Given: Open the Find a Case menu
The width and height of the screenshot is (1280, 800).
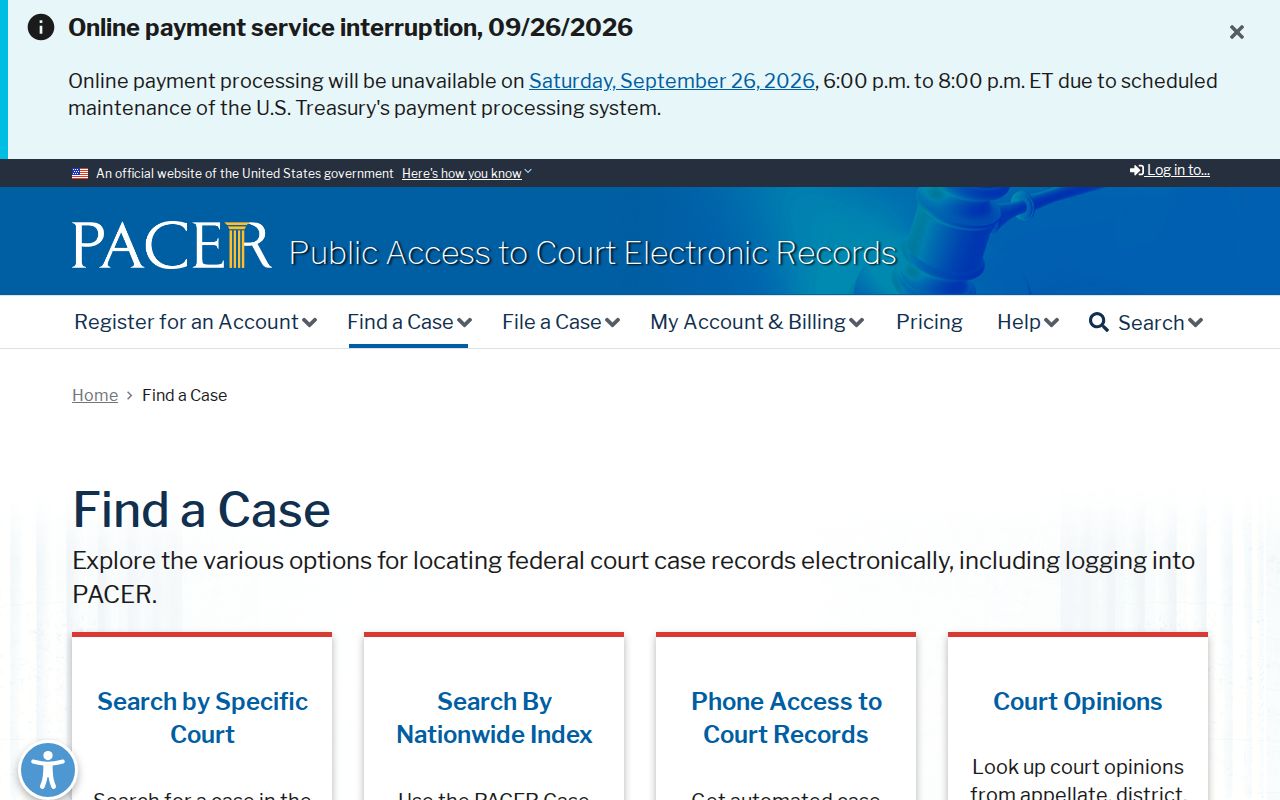Looking at the screenshot, I should pos(409,322).
